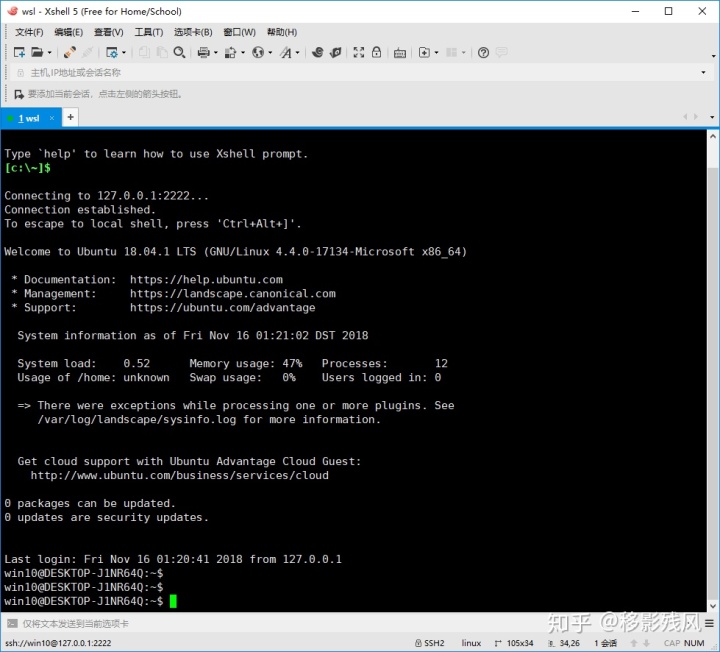
Task: Open the compose bar hamburger menu
Action: (x=709, y=624)
